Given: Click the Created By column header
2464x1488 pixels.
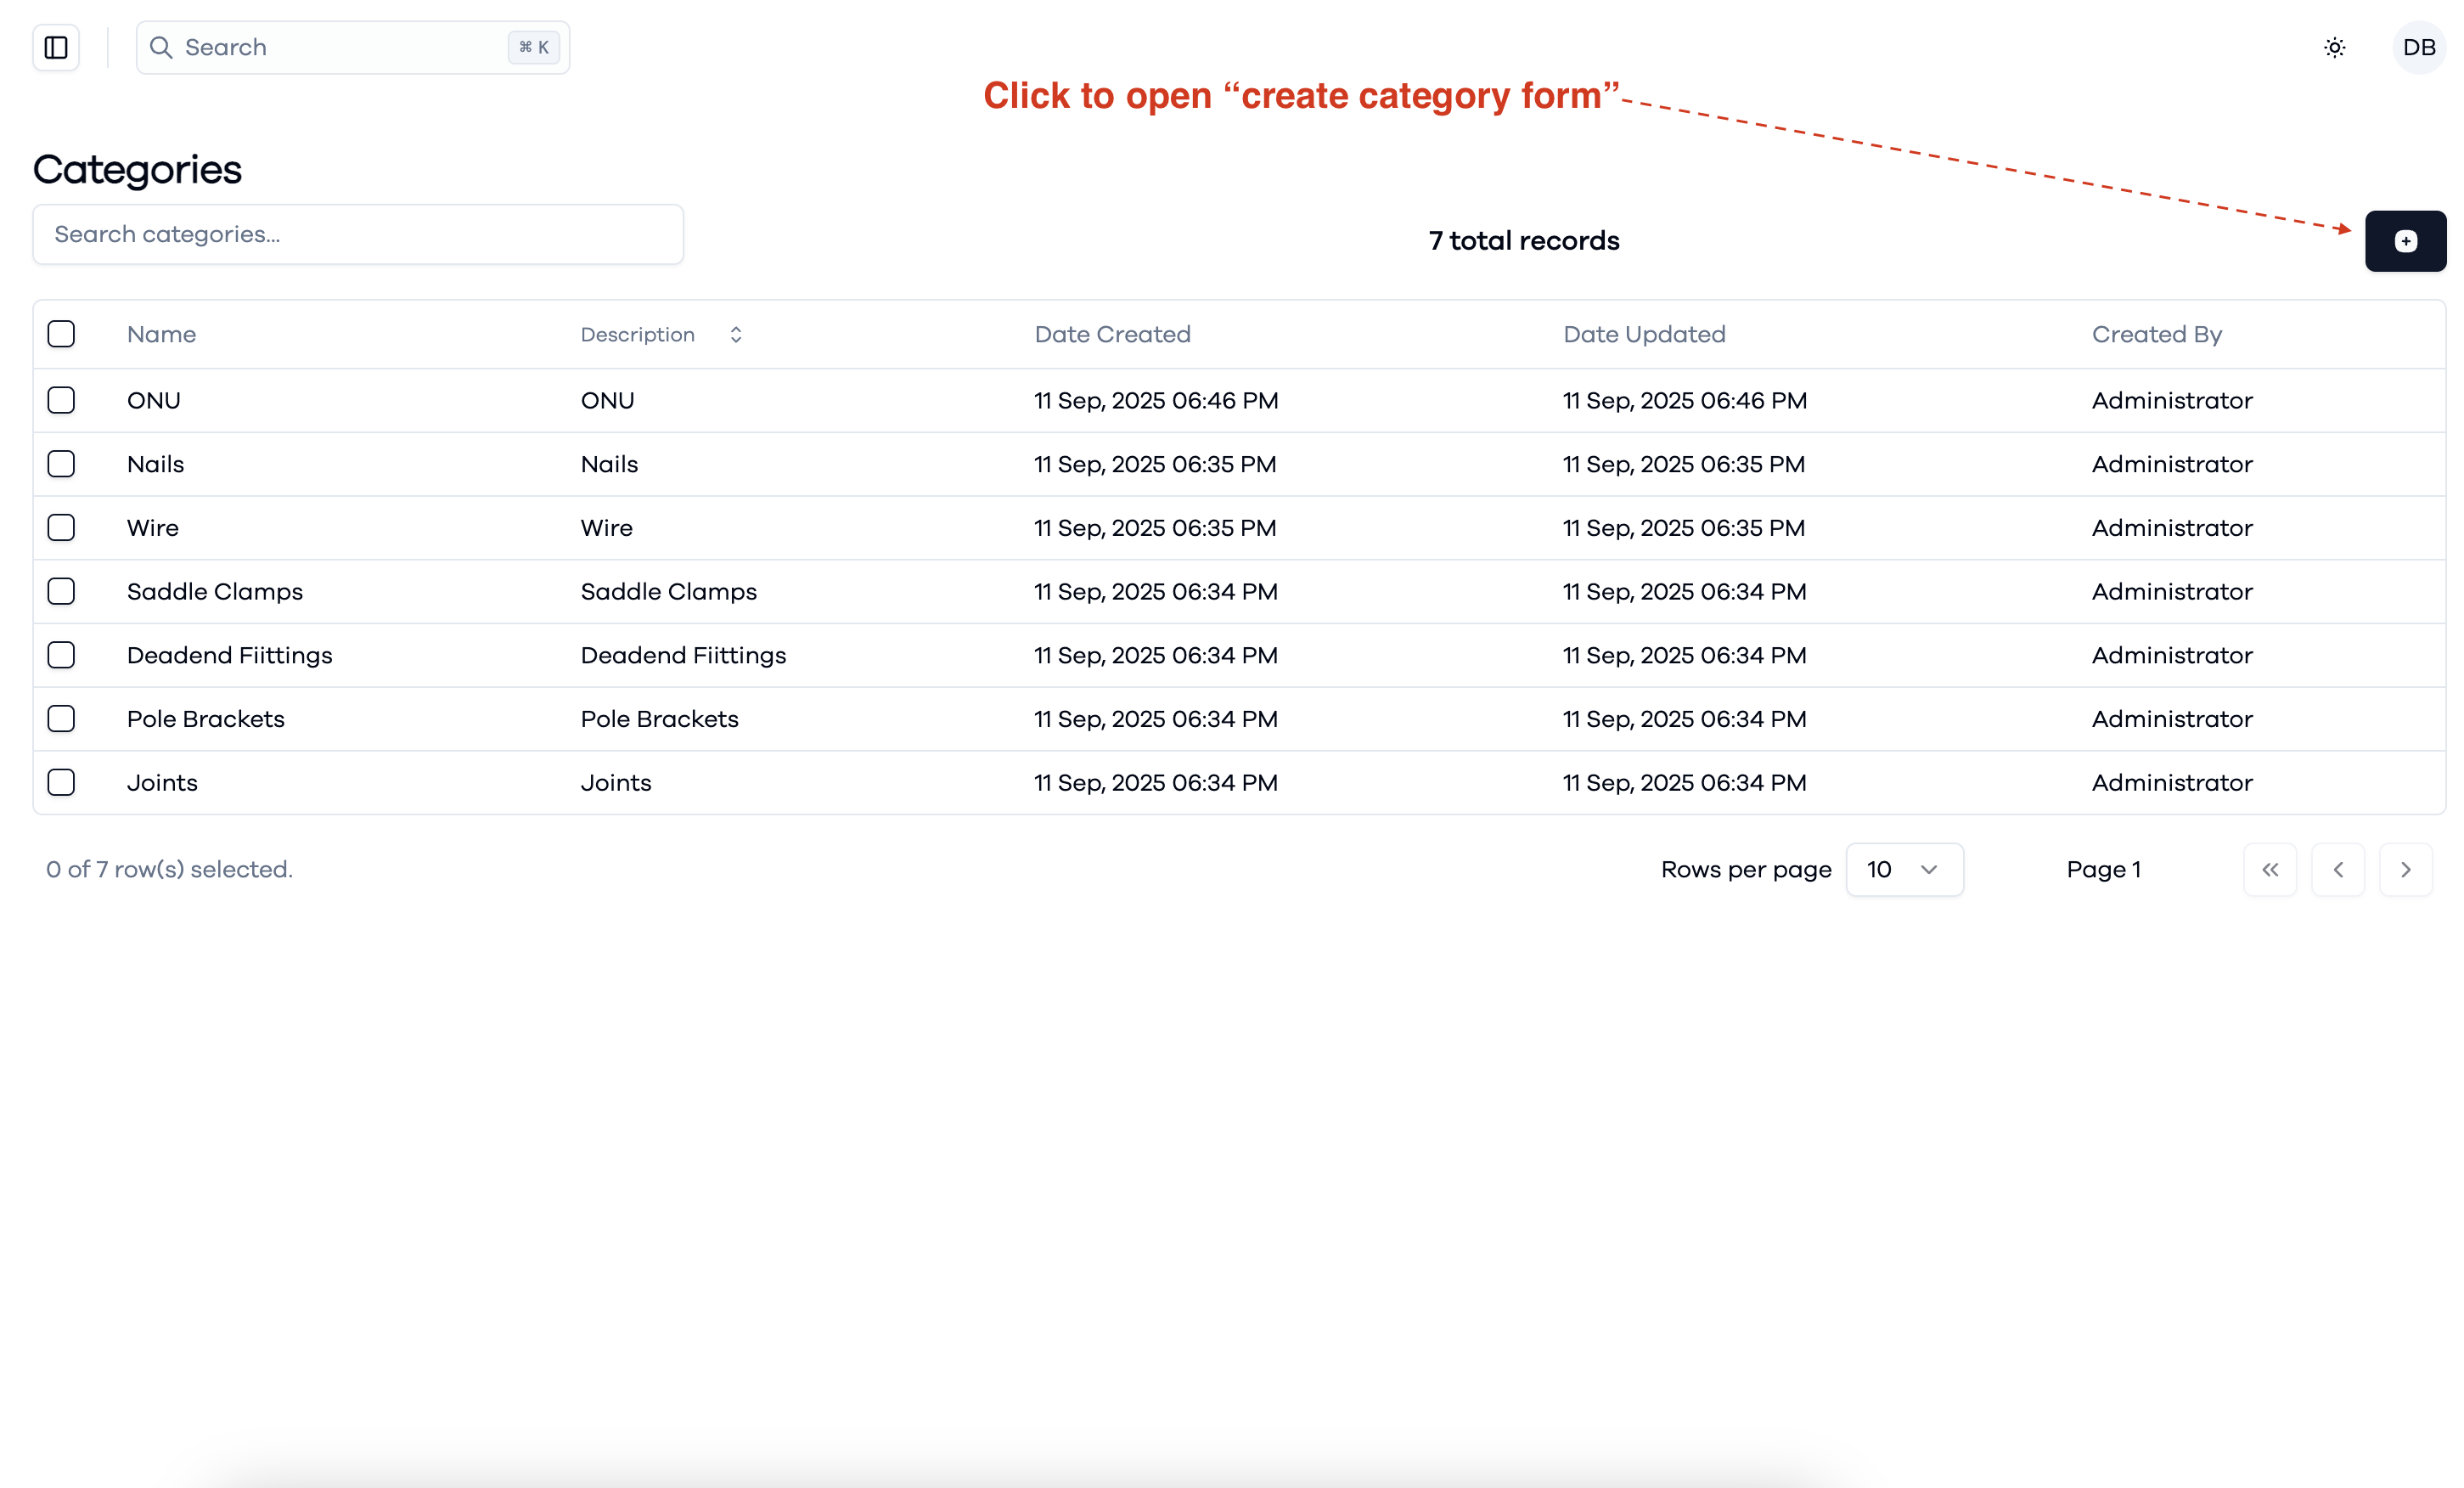Looking at the screenshot, I should point(2156,334).
